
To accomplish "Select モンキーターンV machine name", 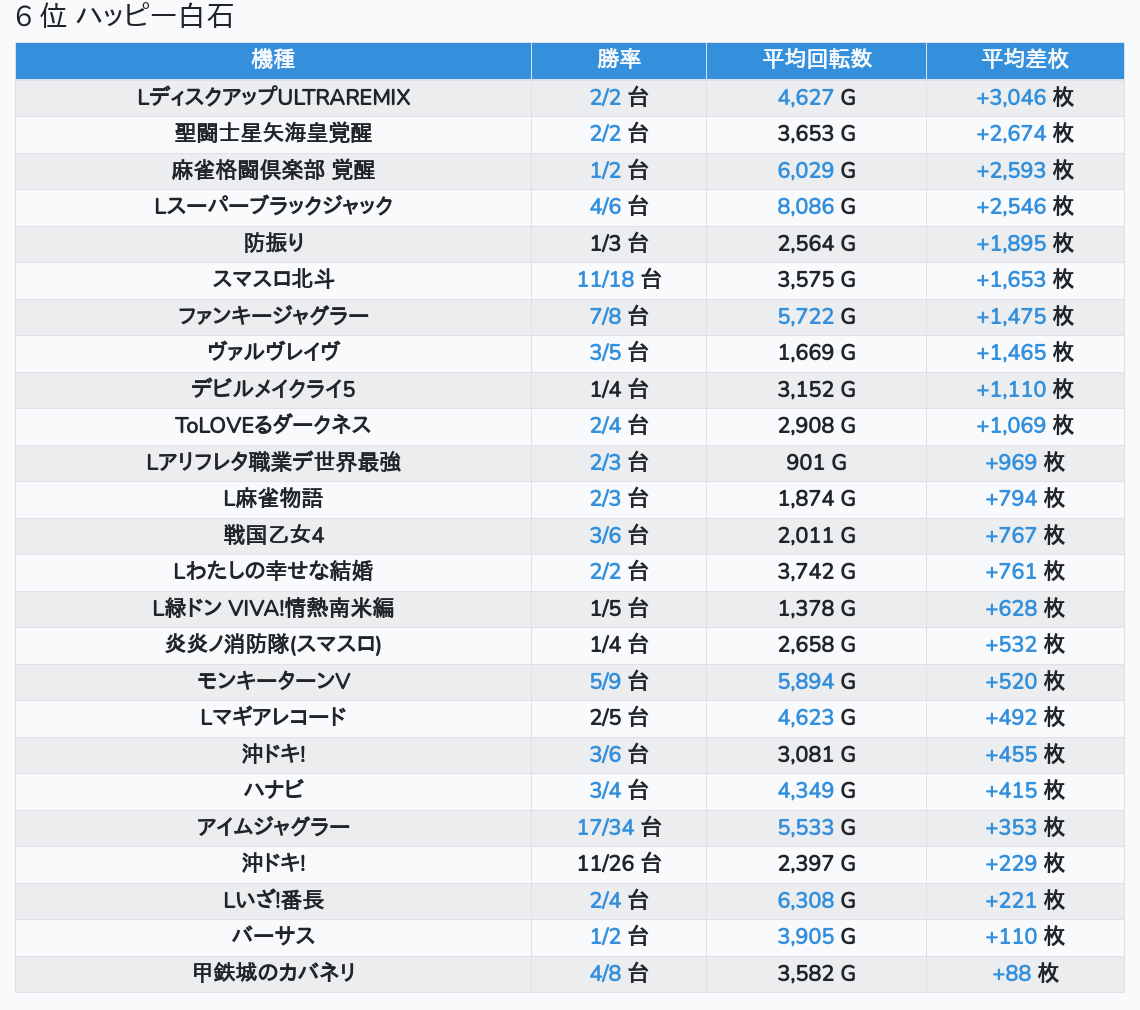I will click(x=273, y=681).
